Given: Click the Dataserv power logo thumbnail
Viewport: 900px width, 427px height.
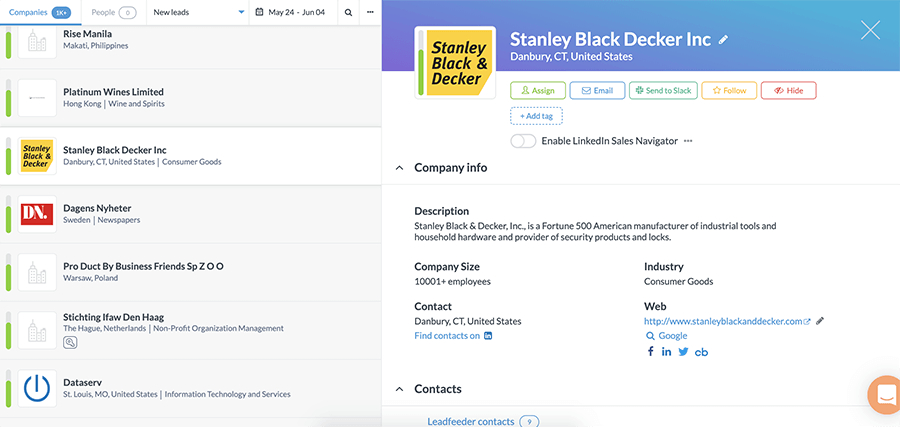Looking at the screenshot, I should pyautogui.click(x=37, y=389).
